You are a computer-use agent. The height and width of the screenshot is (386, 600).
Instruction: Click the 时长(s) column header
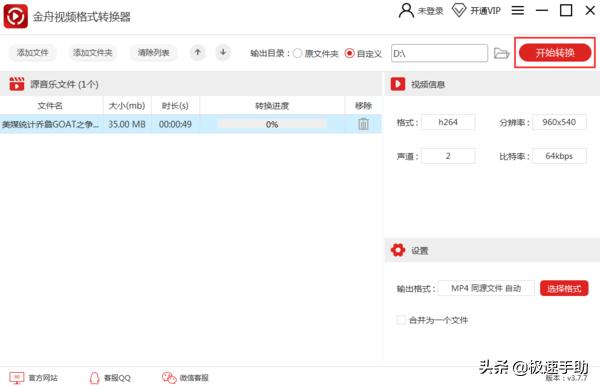pyautogui.click(x=175, y=106)
